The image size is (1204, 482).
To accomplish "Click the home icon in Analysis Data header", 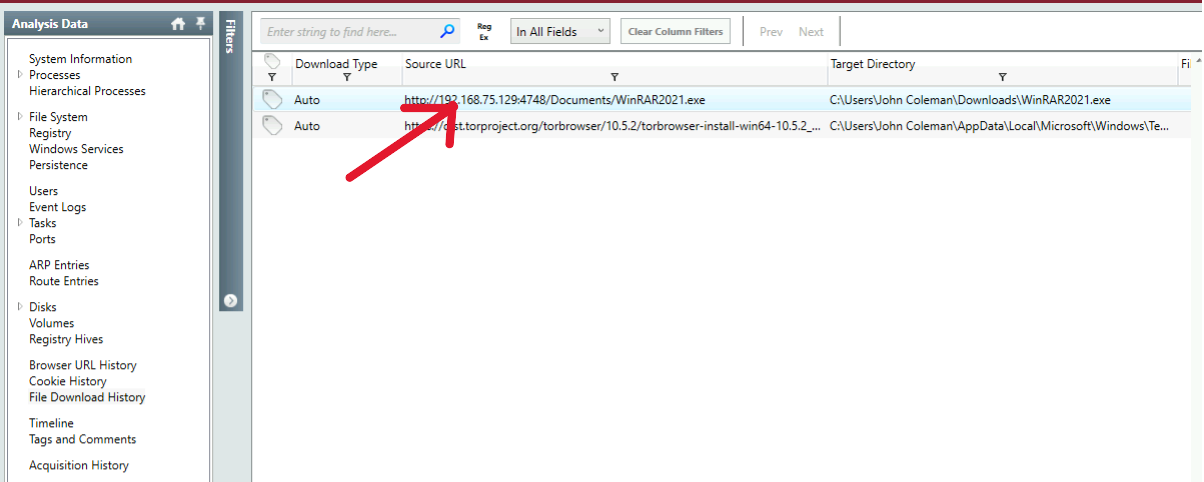I will point(178,24).
